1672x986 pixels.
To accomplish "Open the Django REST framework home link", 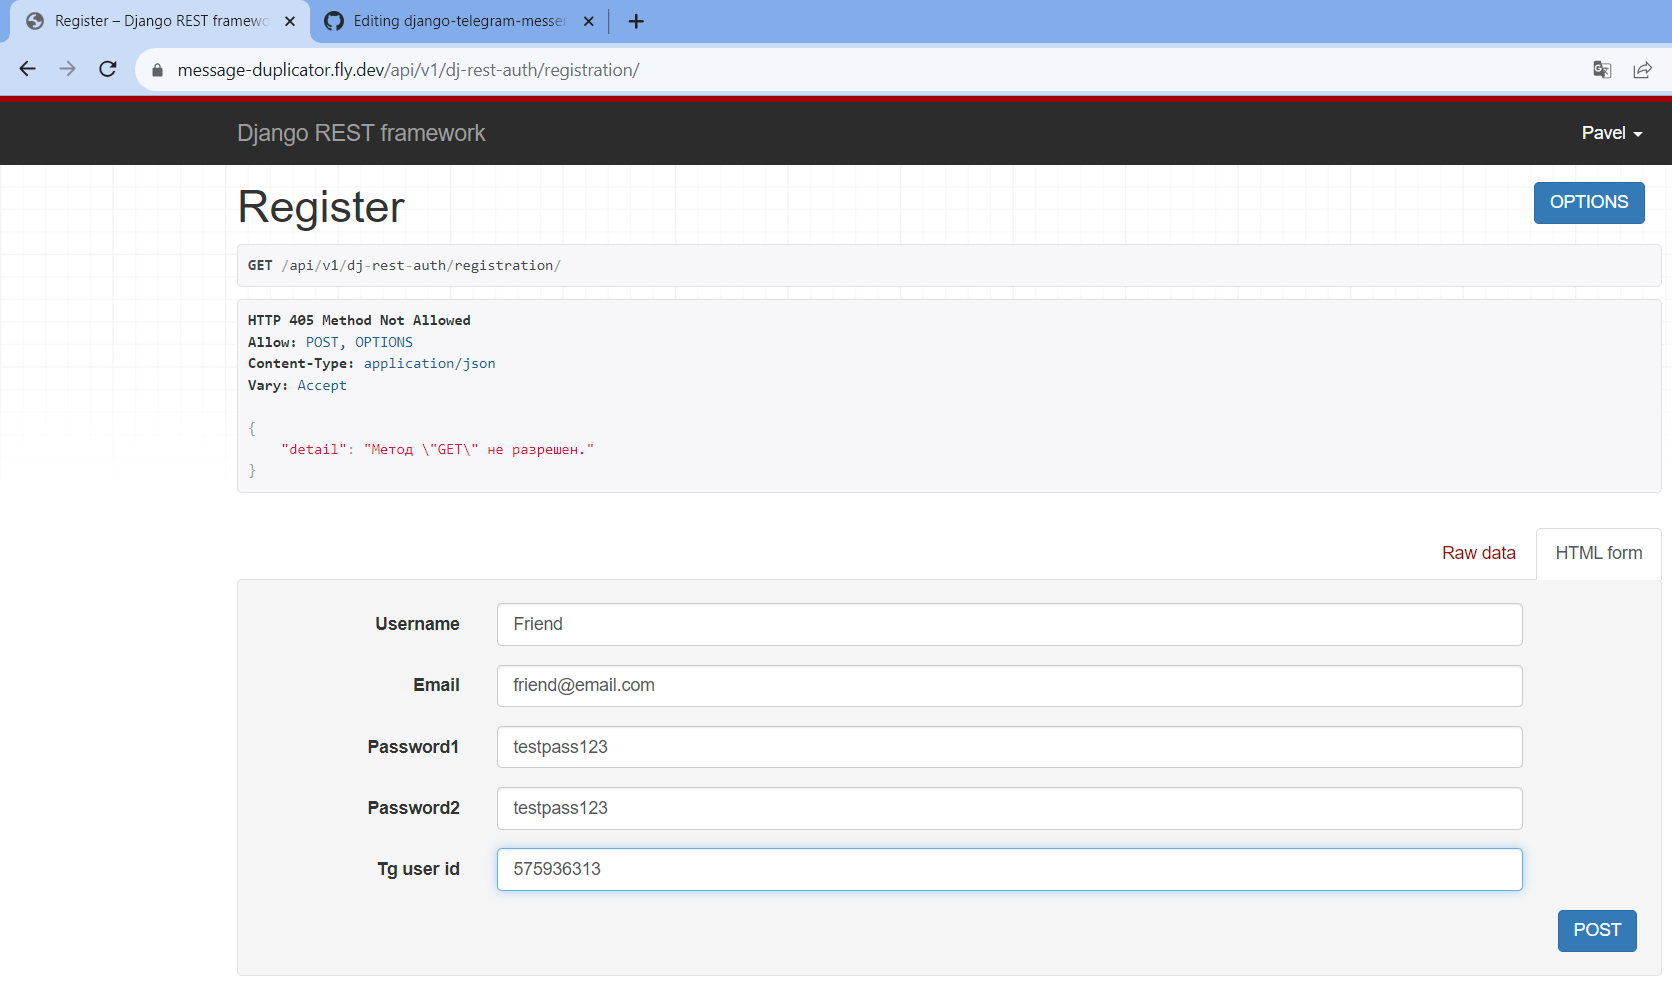I will [361, 133].
